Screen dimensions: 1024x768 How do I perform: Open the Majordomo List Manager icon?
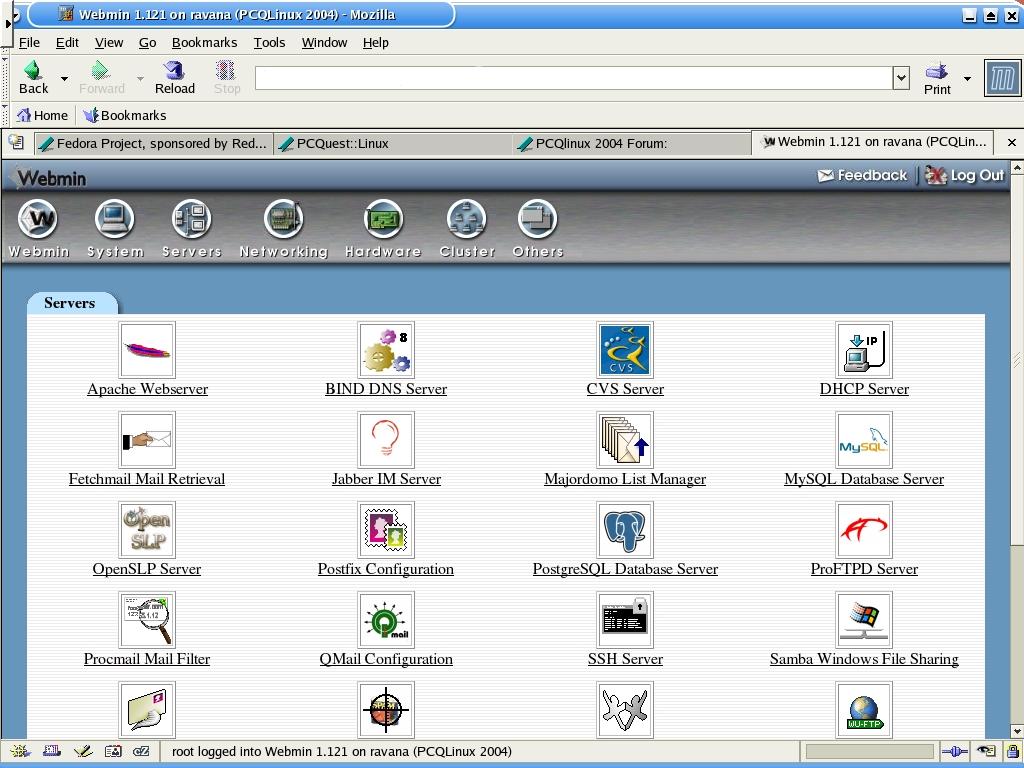pyautogui.click(x=625, y=440)
